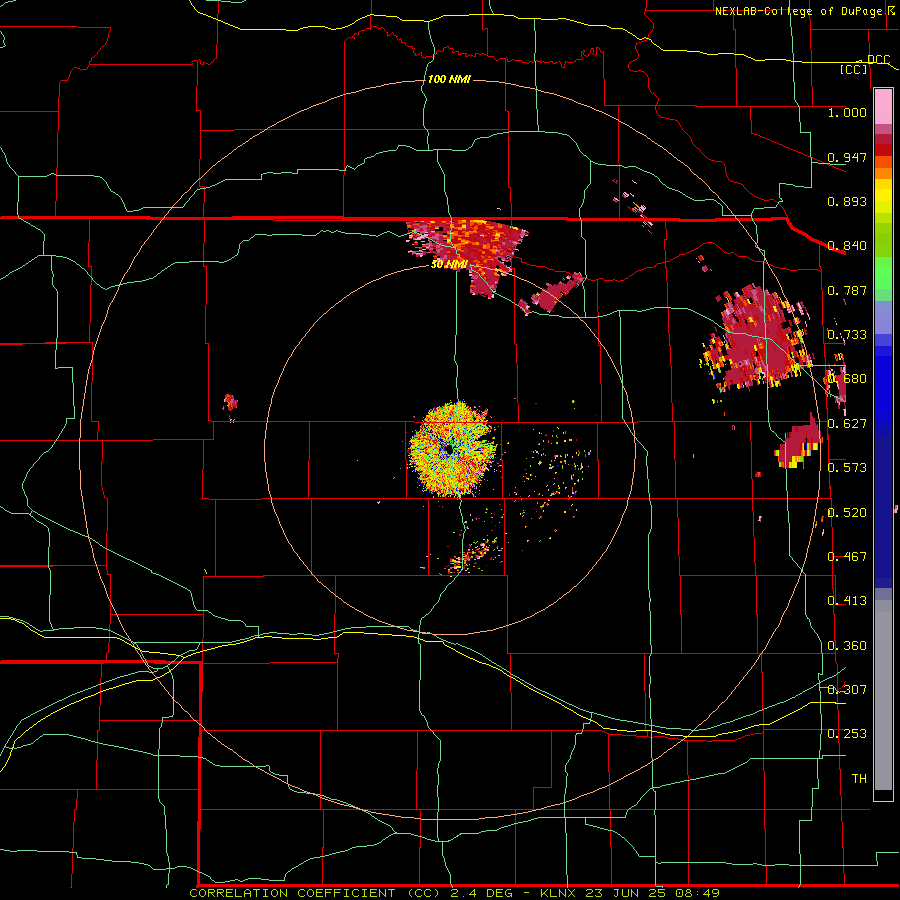Select the 0.893 scale value
The width and height of the screenshot is (900, 900).
[847, 201]
